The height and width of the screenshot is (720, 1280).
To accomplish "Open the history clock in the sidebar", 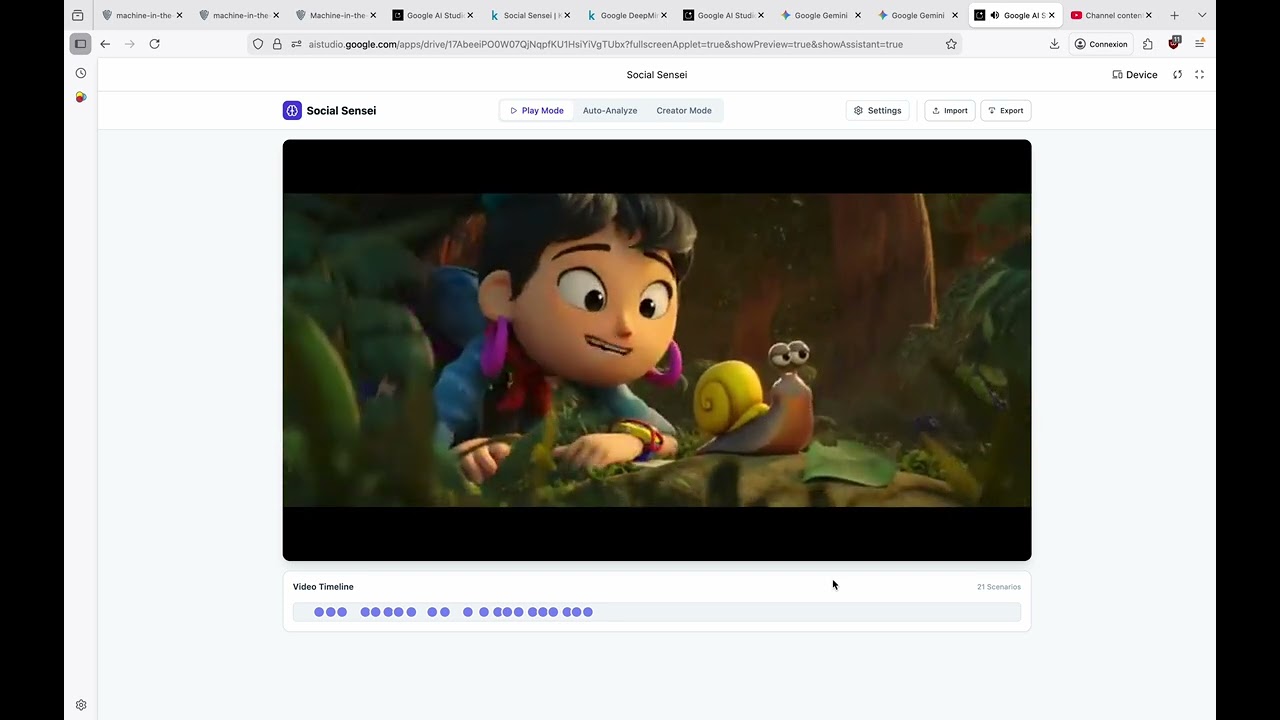I will pos(81,73).
